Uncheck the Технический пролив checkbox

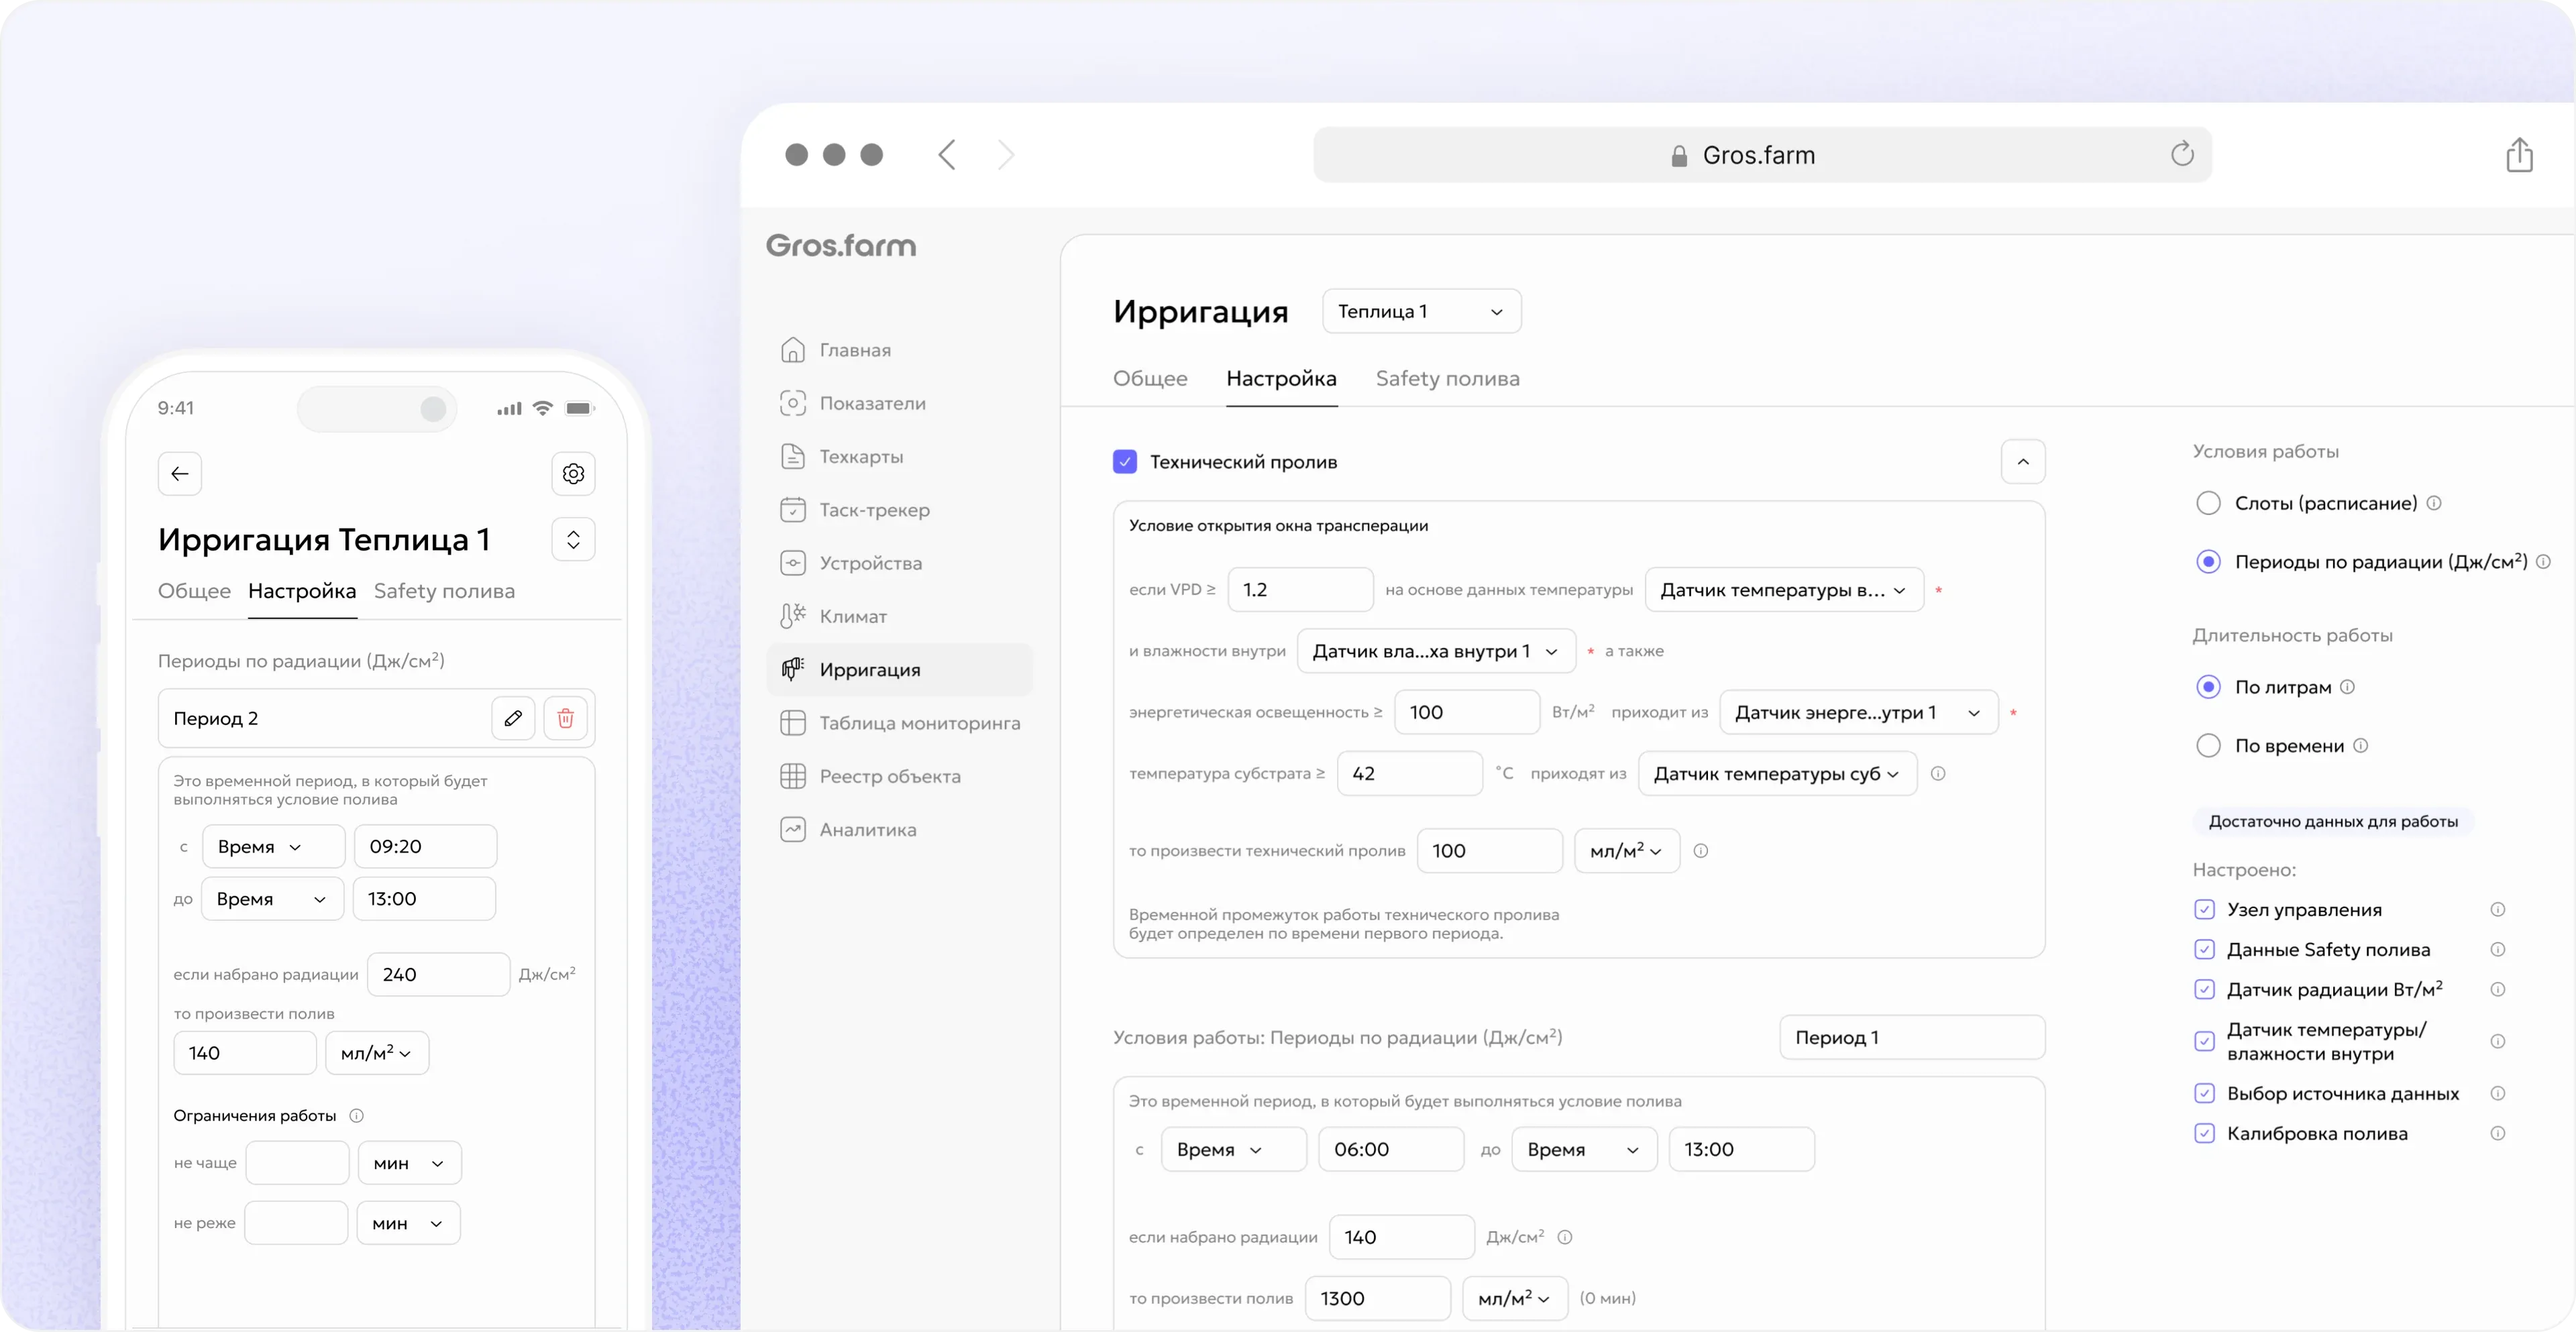point(1125,462)
